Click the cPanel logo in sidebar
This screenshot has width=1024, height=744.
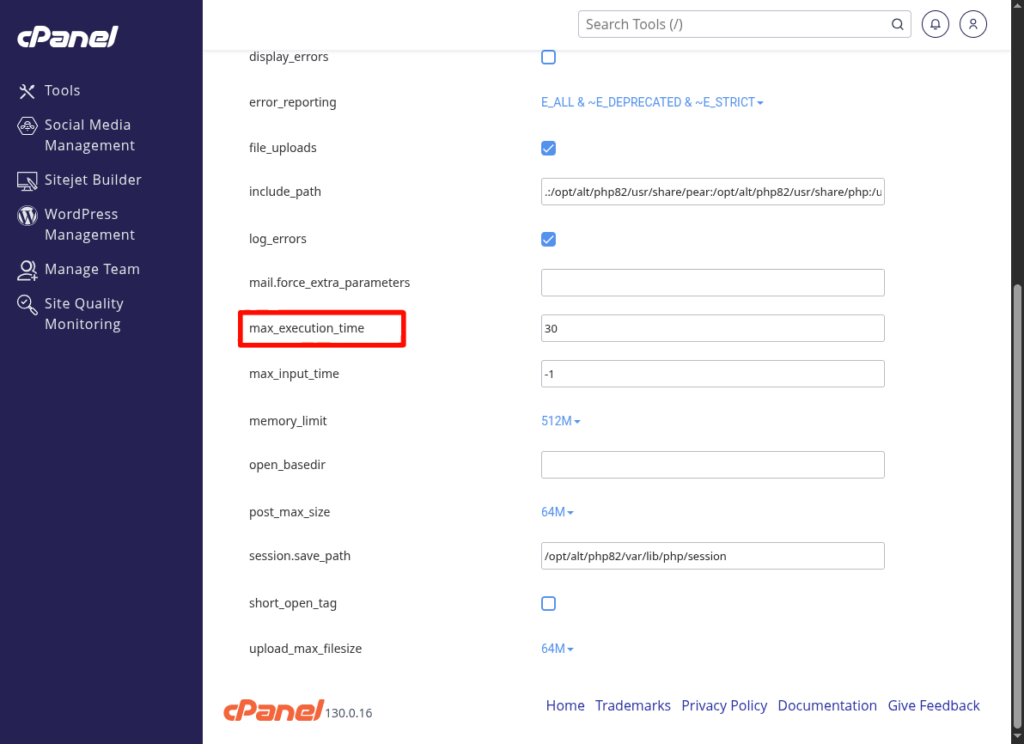(x=68, y=37)
